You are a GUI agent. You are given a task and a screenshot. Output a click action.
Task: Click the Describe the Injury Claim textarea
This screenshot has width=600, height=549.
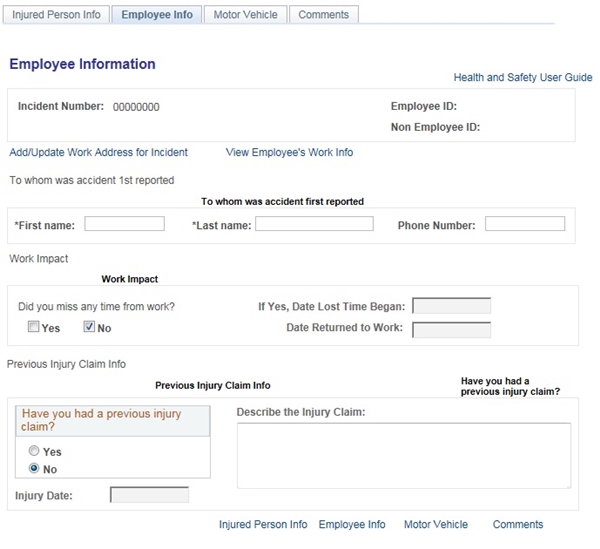point(403,455)
